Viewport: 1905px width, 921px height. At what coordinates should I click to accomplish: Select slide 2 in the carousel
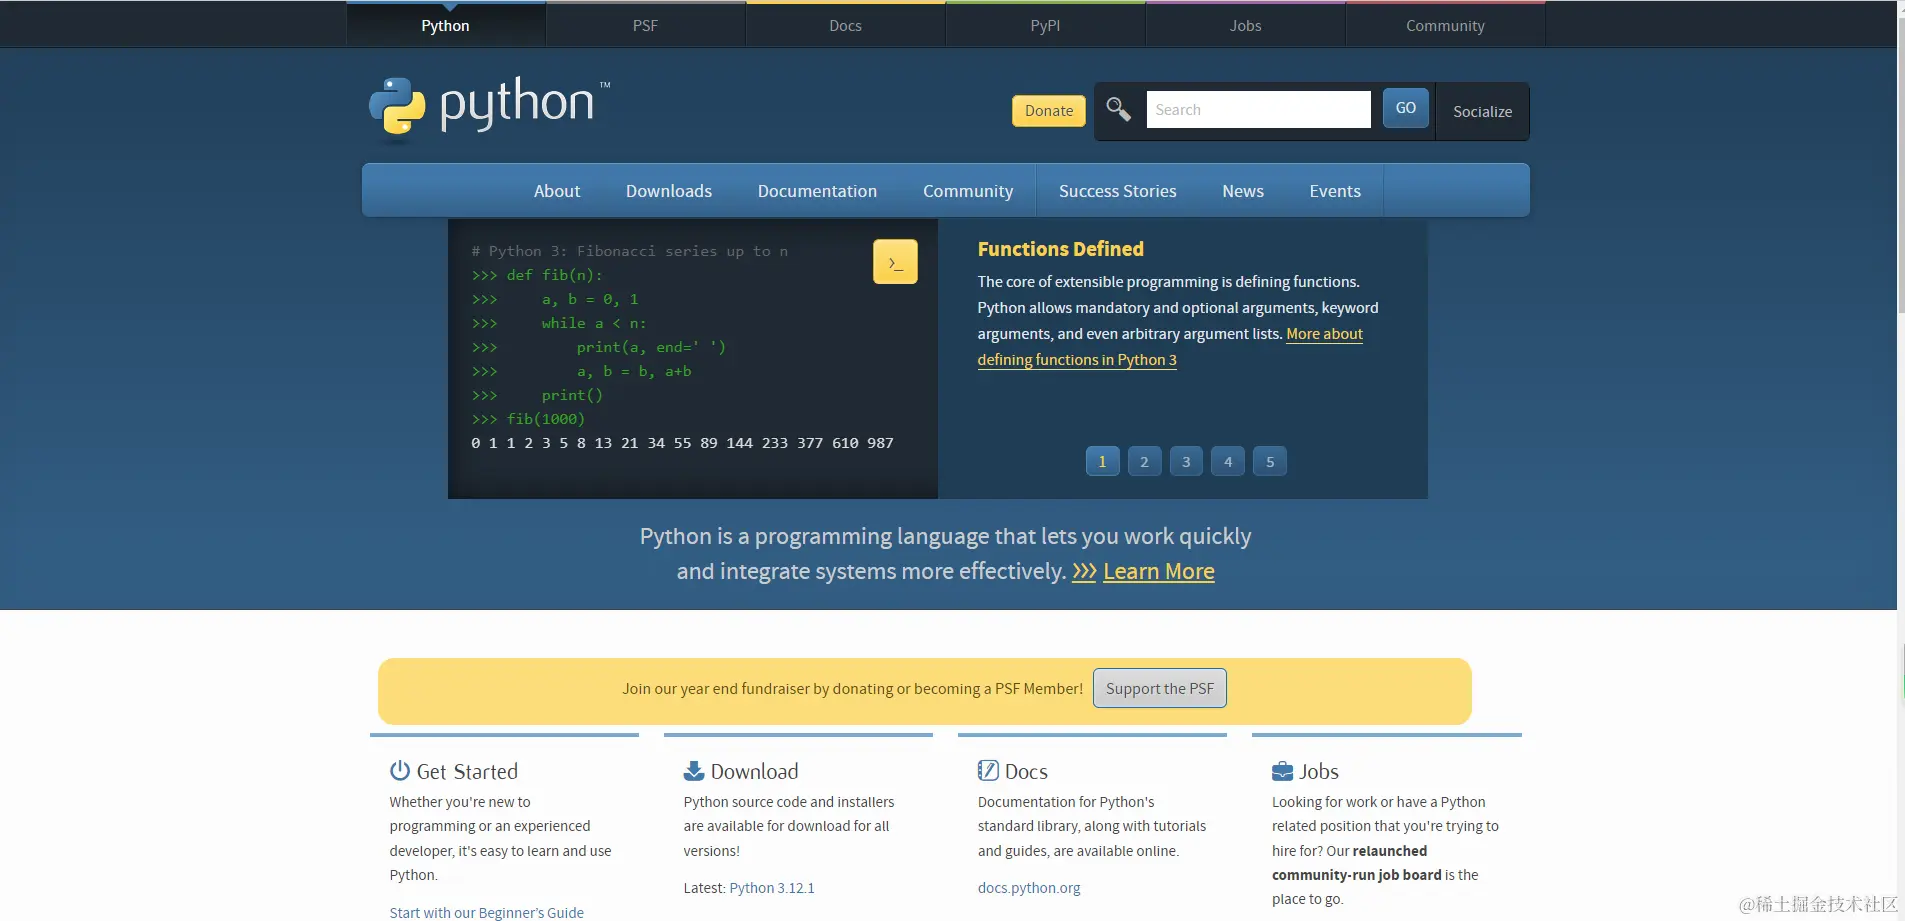coord(1144,461)
